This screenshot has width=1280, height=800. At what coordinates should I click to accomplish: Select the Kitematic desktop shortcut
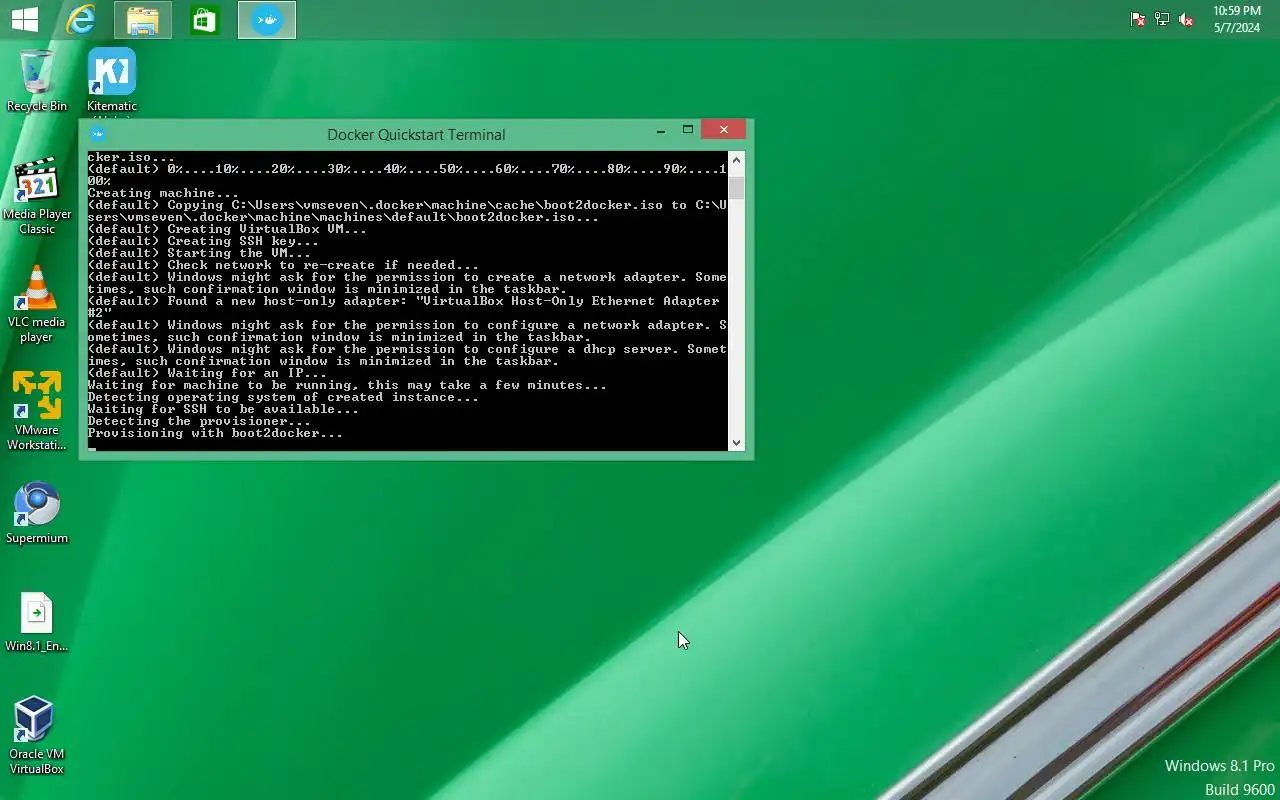tap(112, 82)
